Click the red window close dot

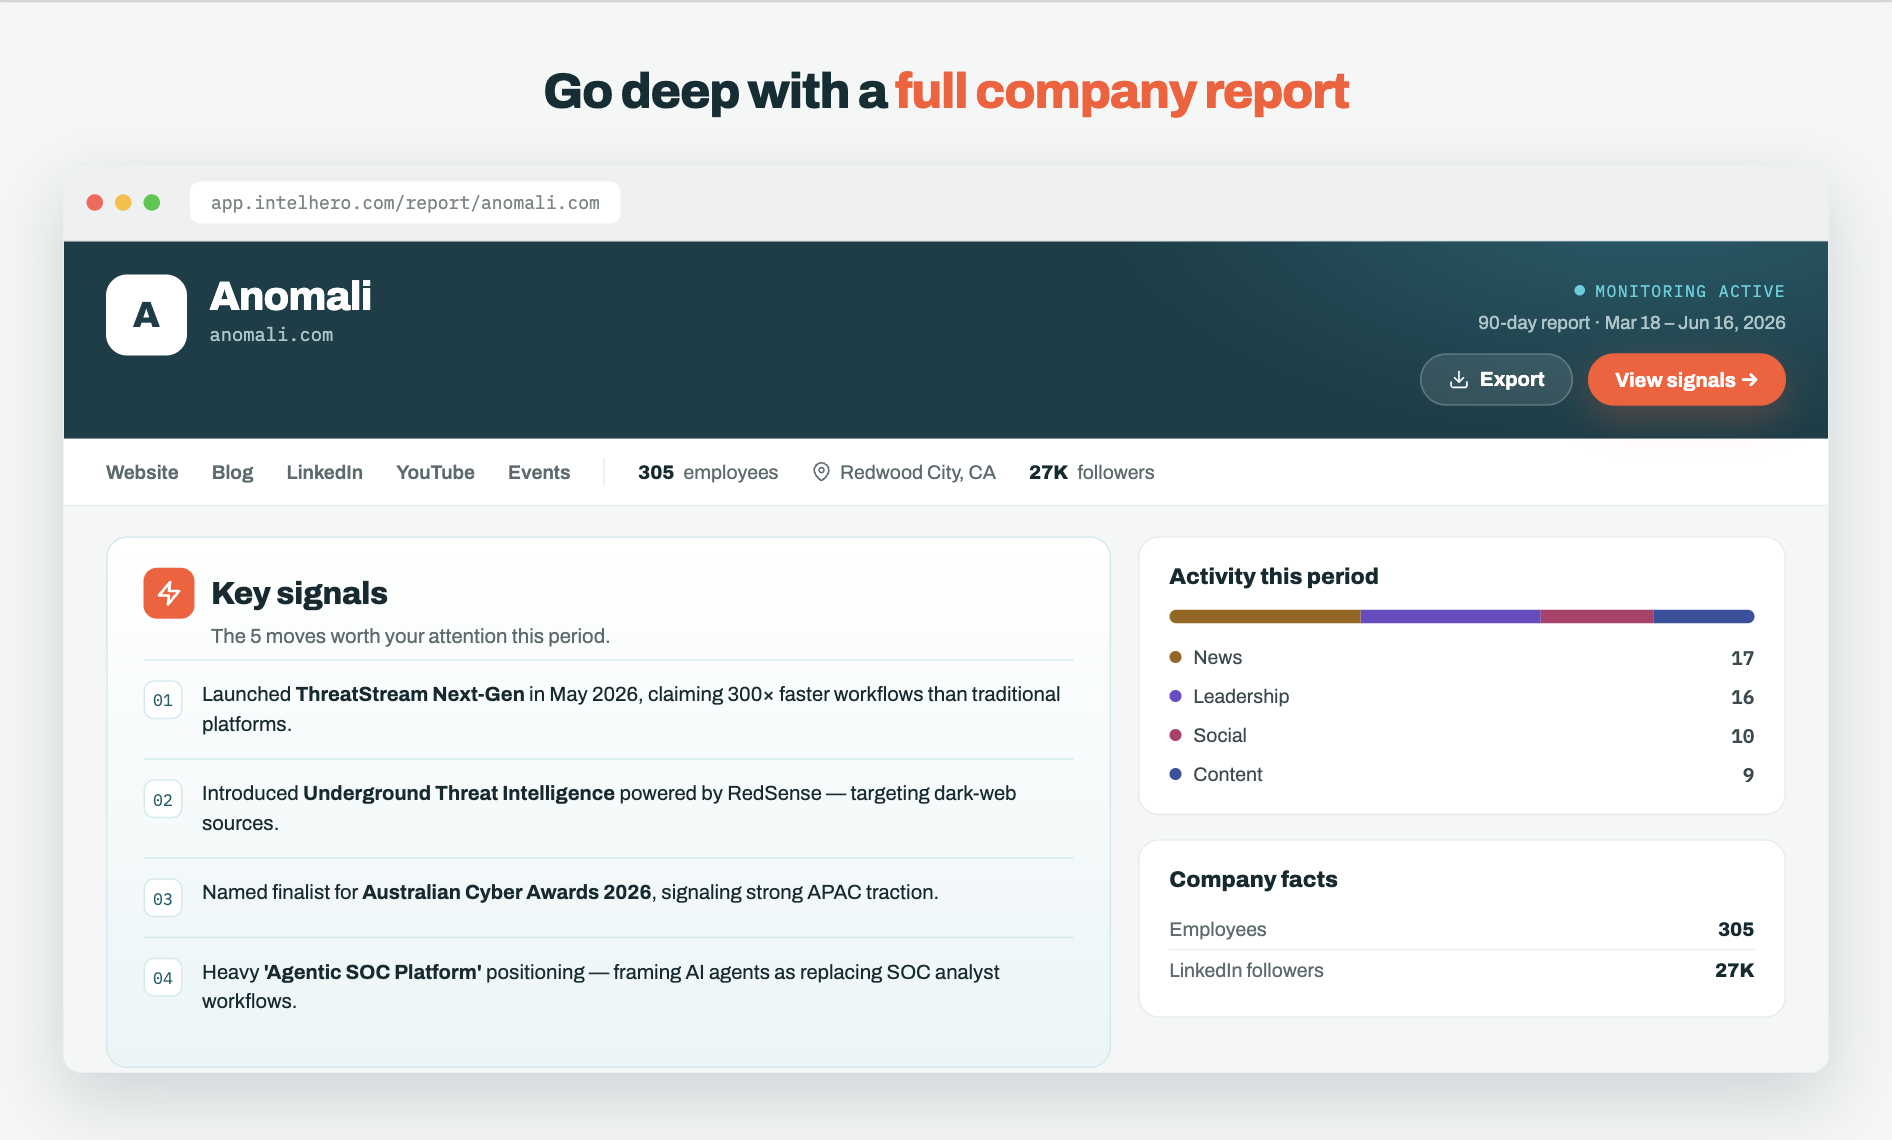95,203
